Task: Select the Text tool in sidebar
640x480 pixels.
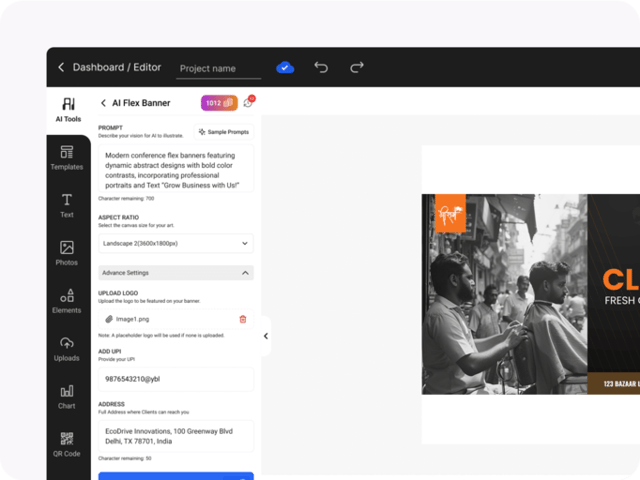Action: click(67, 206)
